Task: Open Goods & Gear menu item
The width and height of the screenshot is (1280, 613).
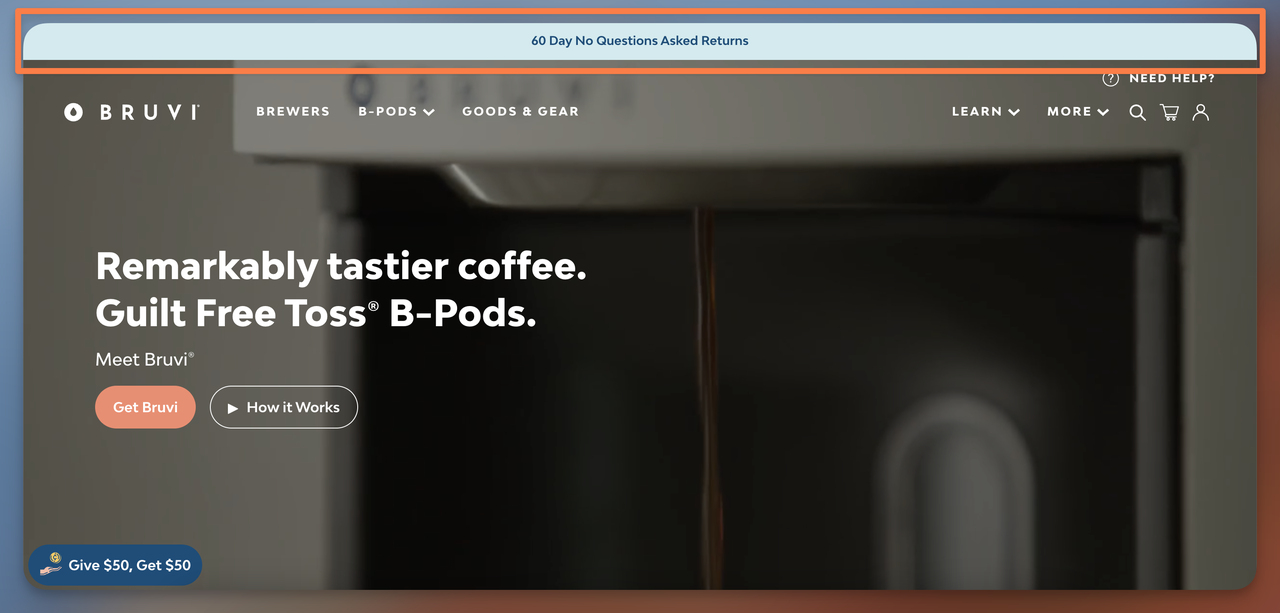Action: tap(520, 112)
